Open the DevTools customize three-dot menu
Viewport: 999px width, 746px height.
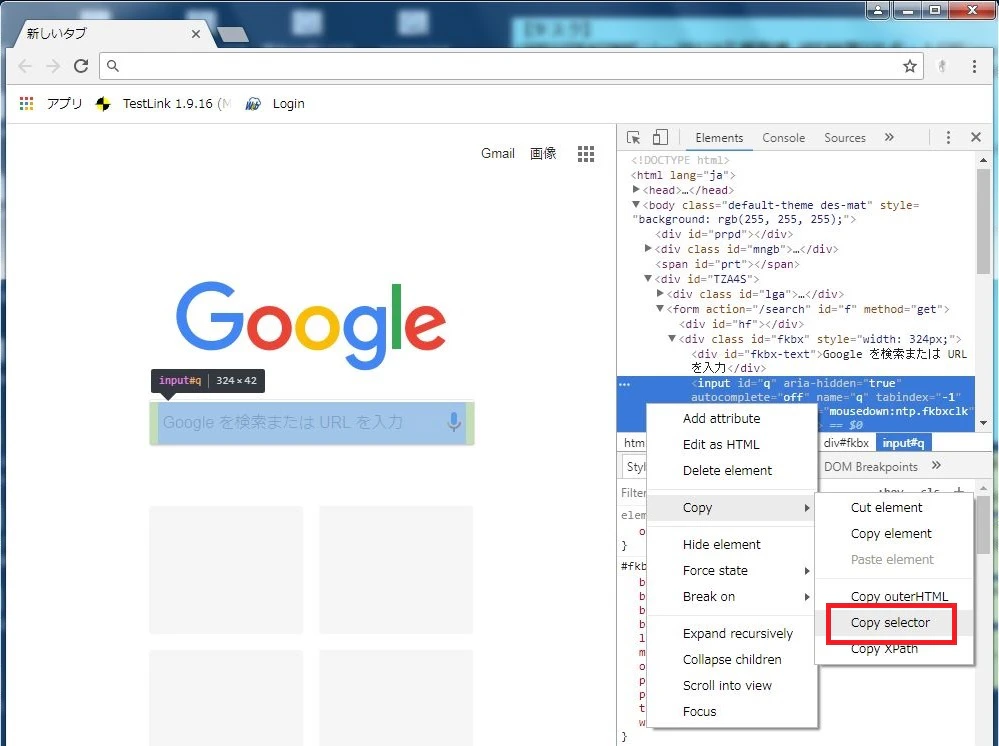tap(948, 138)
